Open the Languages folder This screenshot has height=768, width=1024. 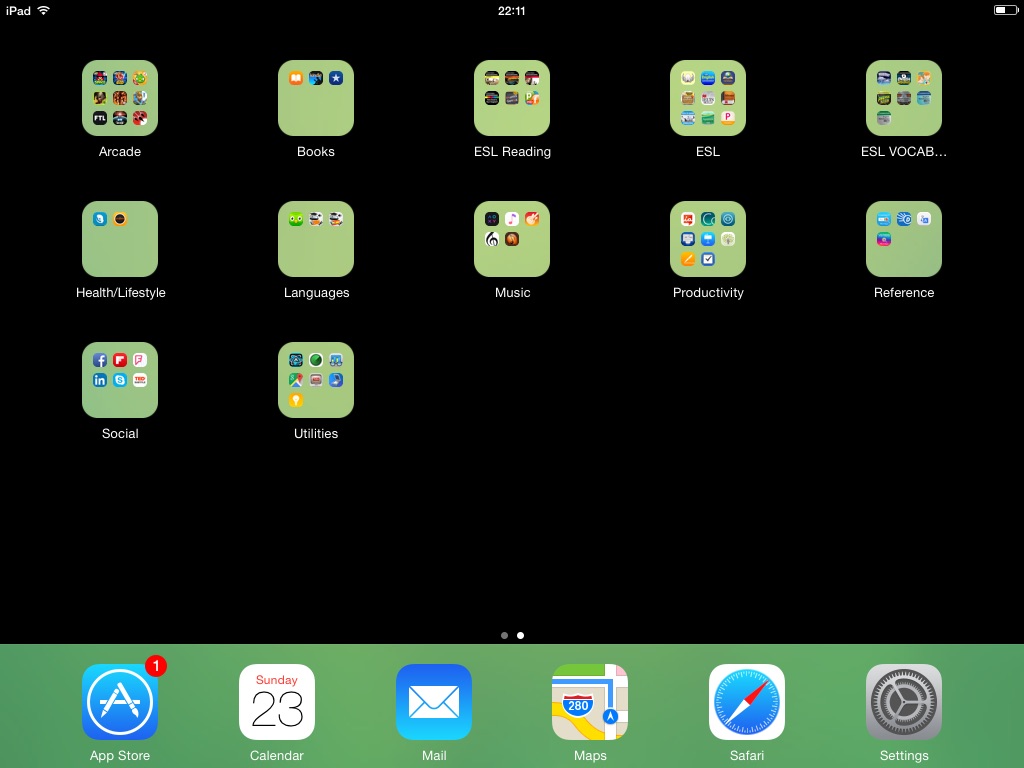click(315, 239)
